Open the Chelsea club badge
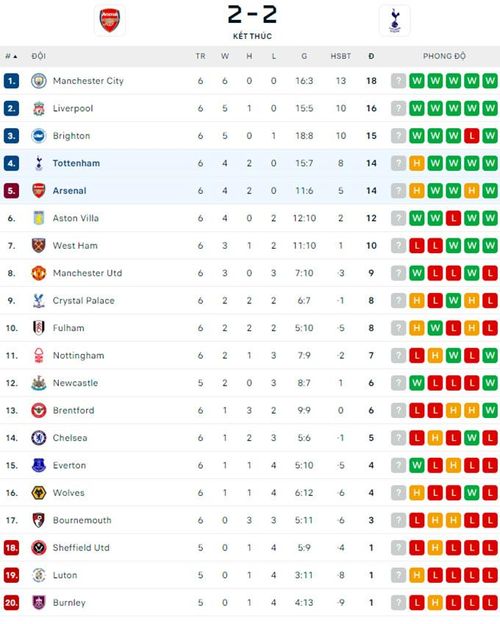The height and width of the screenshot is (624, 500). pyautogui.click(x=39, y=438)
